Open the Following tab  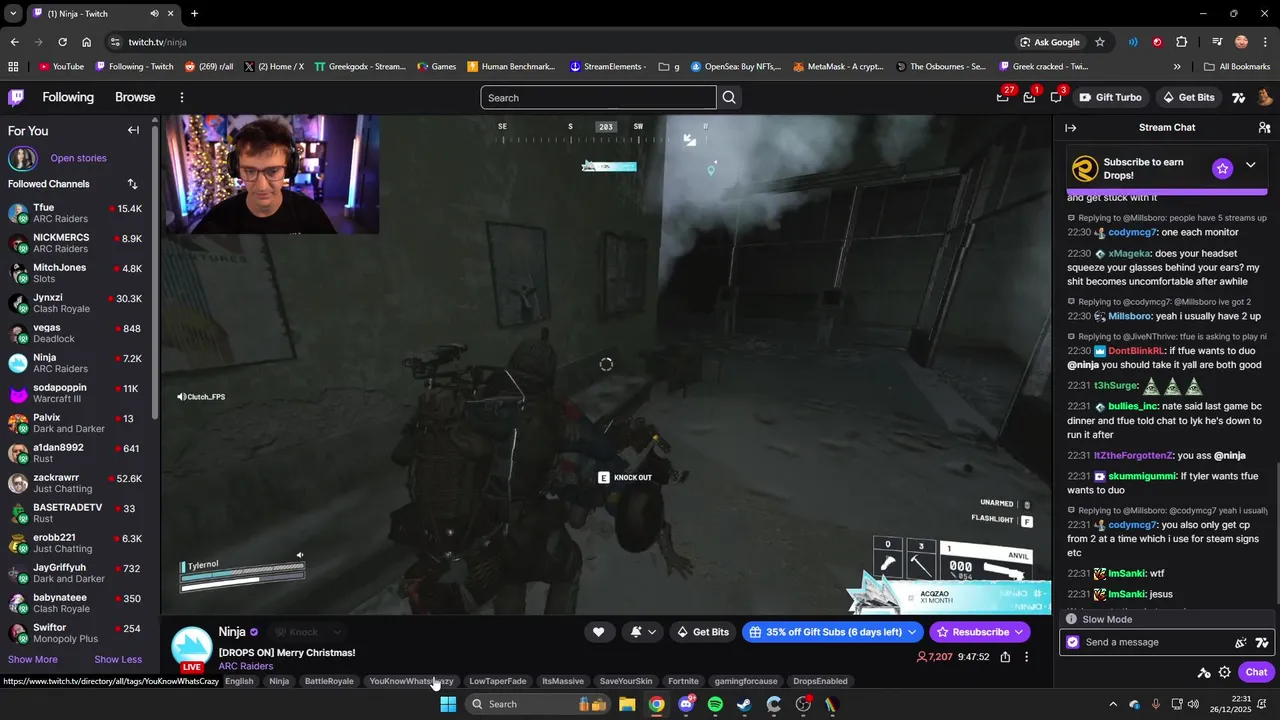[68, 97]
